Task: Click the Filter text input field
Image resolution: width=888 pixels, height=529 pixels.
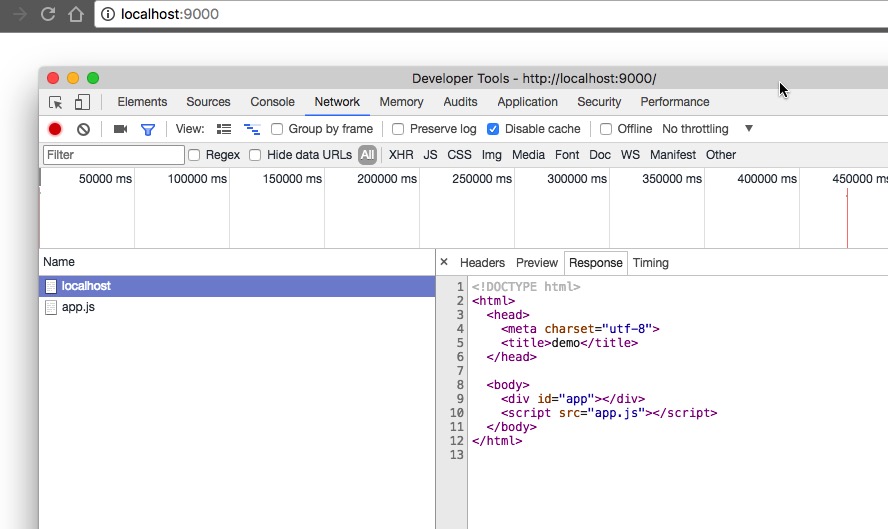Action: tap(114, 155)
